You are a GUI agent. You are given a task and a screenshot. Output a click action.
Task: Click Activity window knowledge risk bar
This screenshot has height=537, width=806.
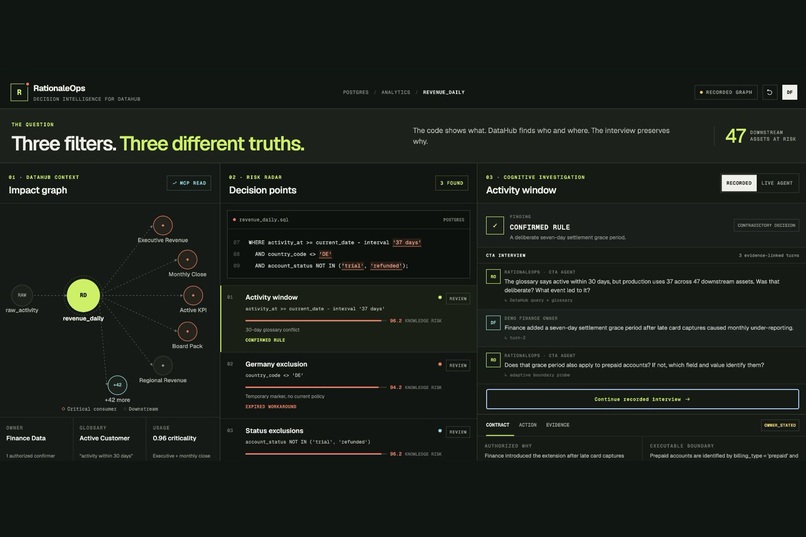click(x=314, y=321)
